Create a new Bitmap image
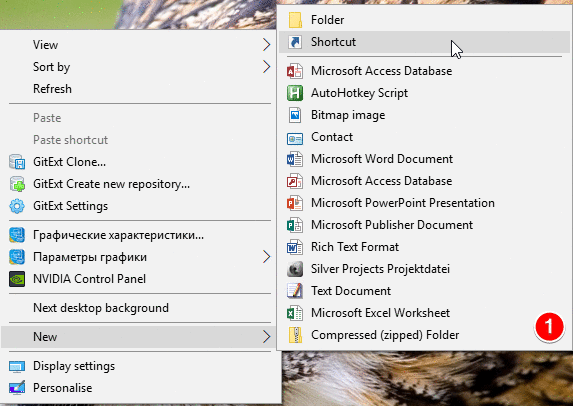 [424, 115]
